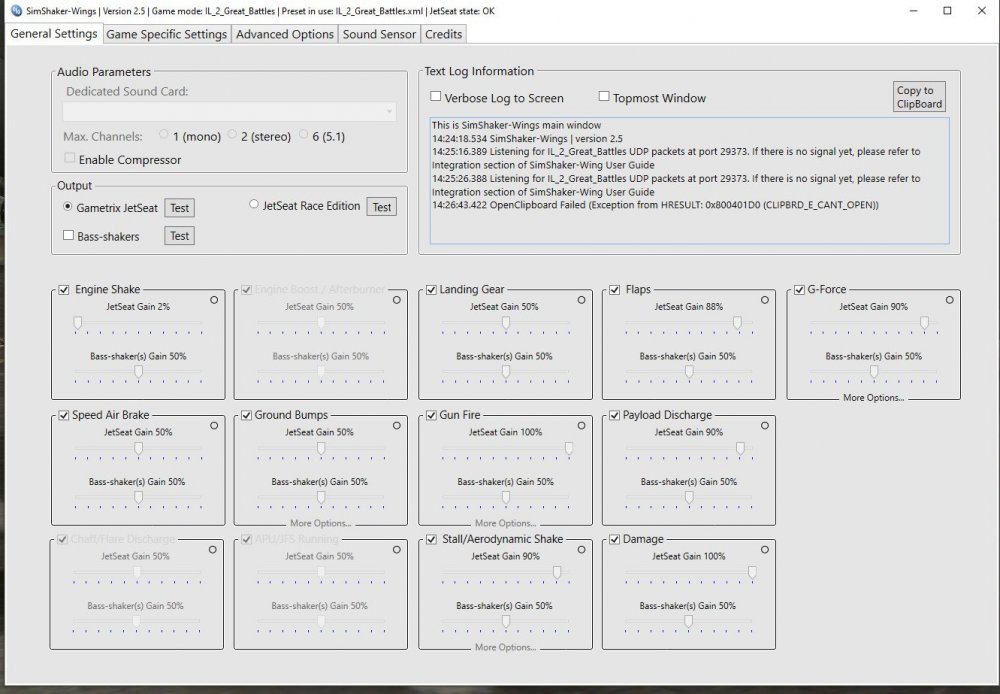Click the circle indicator in Engine Shake panel

[213, 299]
